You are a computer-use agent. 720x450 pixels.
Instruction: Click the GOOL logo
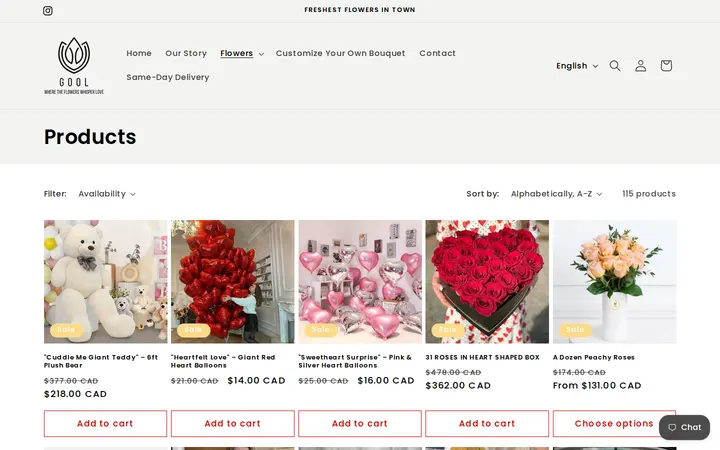[74, 66]
